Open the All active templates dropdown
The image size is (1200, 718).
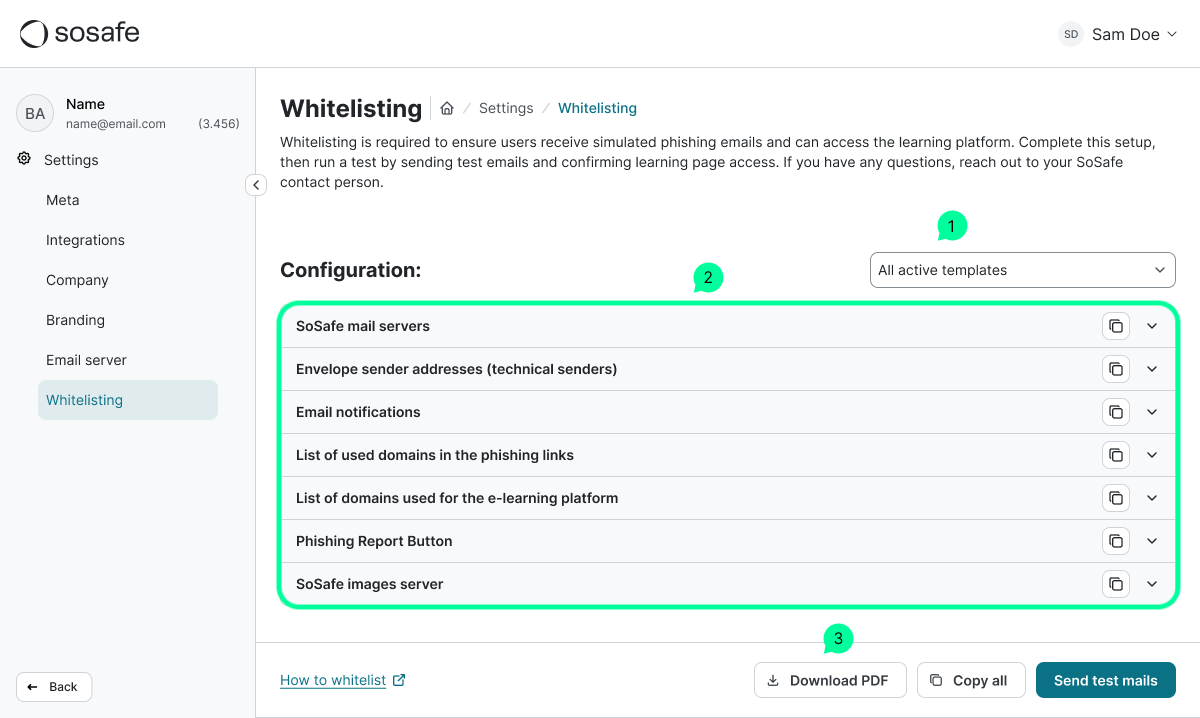pos(1022,270)
